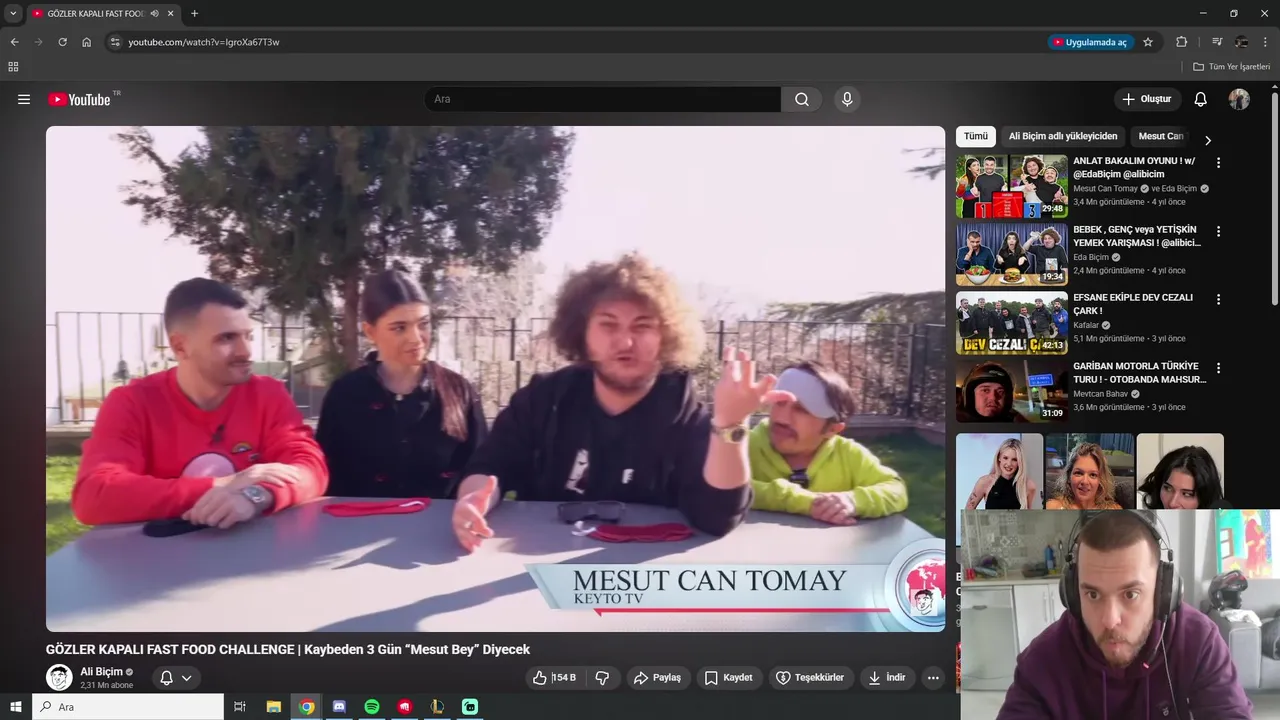Click the 2,31 Mn abone subscriber count
The height and width of the screenshot is (720, 1280).
[x=106, y=686]
